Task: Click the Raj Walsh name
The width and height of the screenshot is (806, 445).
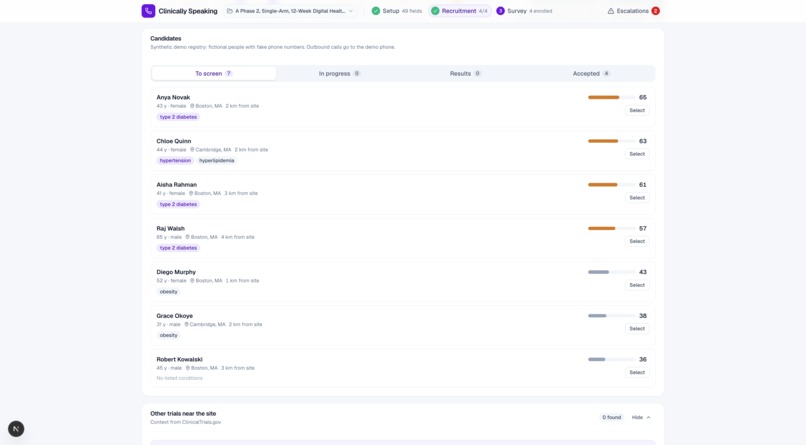Action: click(171, 228)
